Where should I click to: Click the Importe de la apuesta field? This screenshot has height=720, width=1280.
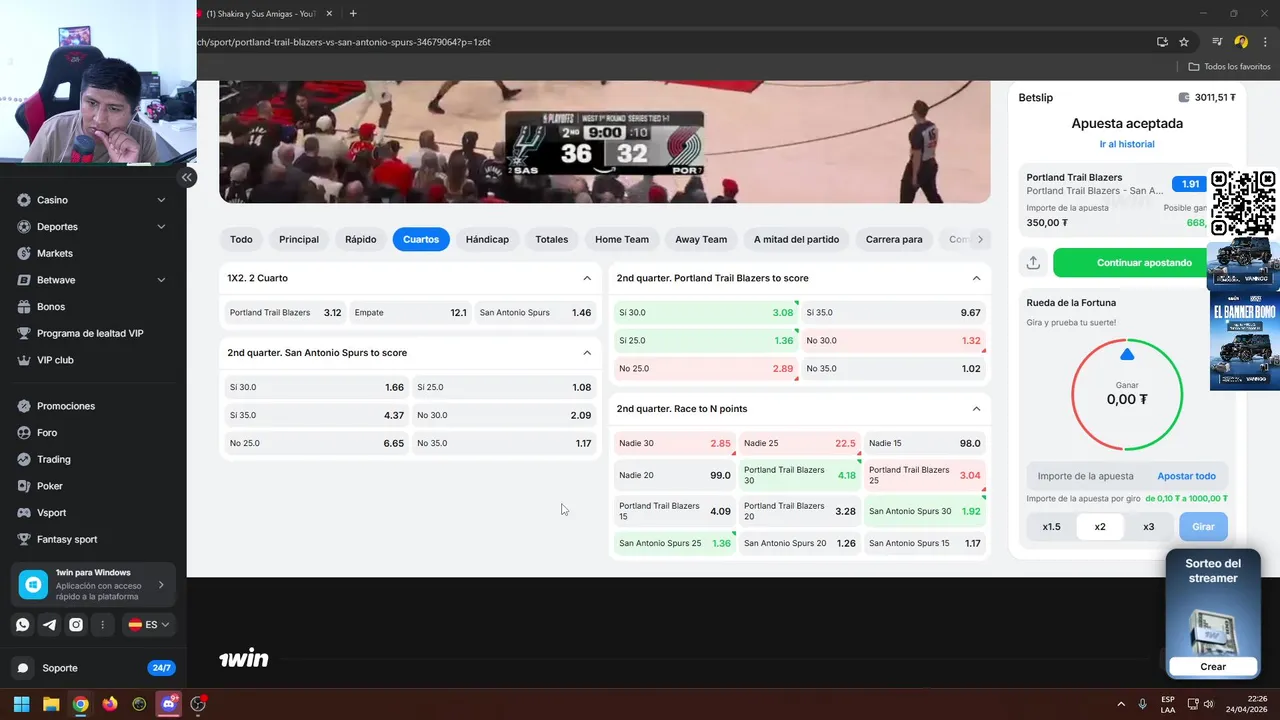click(x=1086, y=476)
